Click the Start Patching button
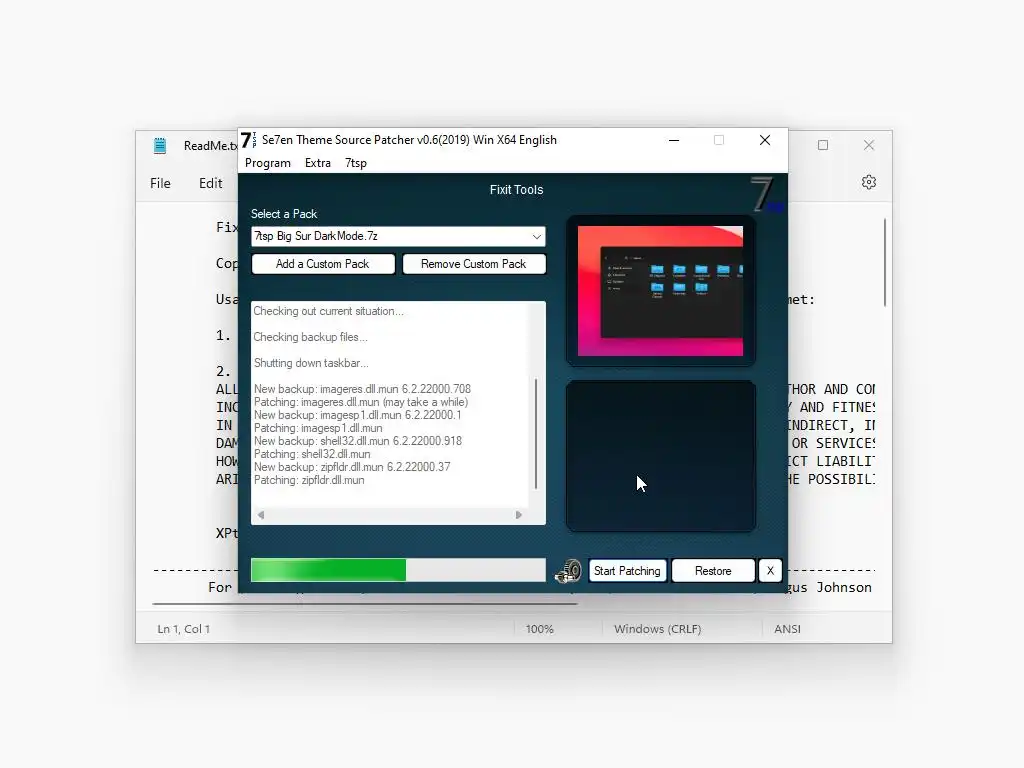 627,571
